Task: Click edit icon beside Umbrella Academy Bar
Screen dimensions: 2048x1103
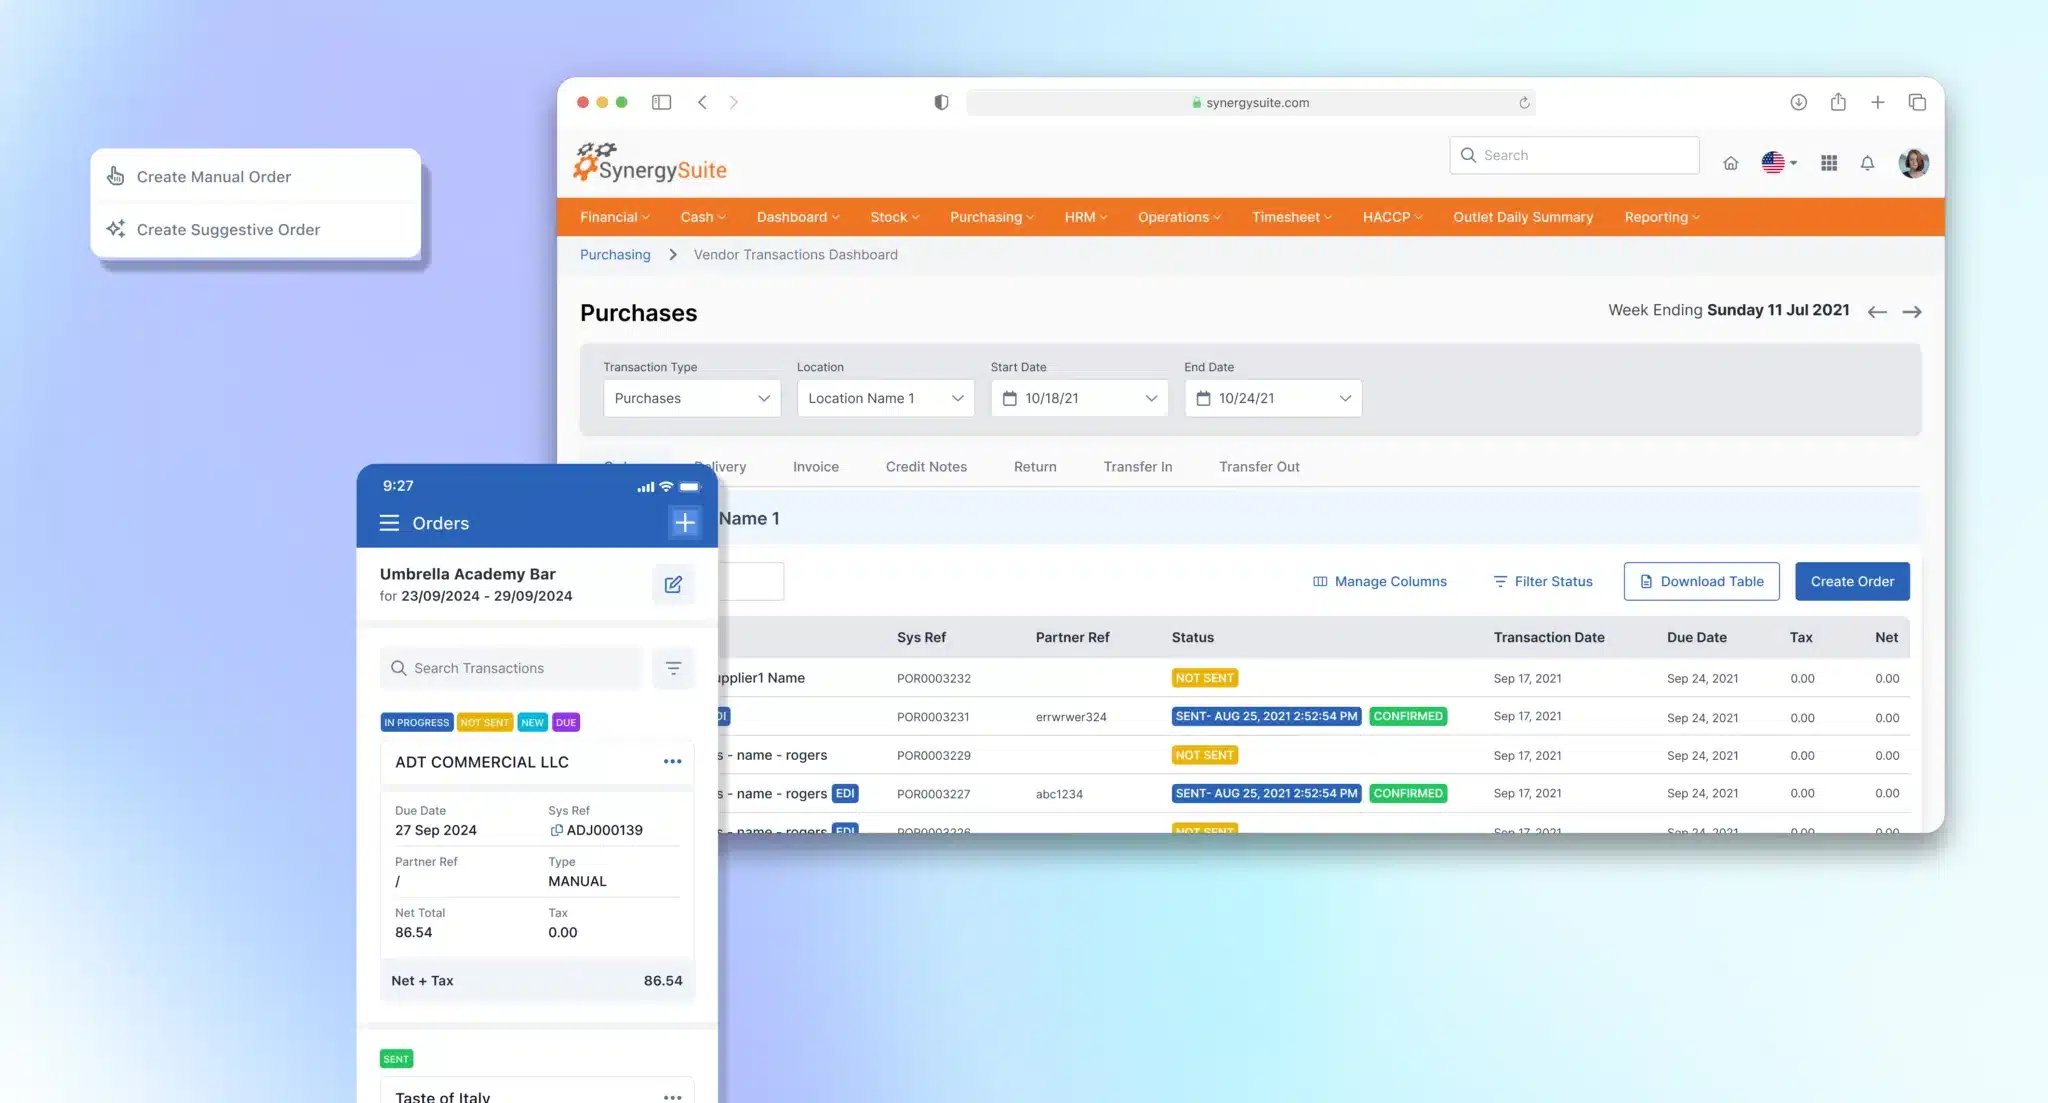Action: pyautogui.click(x=673, y=585)
